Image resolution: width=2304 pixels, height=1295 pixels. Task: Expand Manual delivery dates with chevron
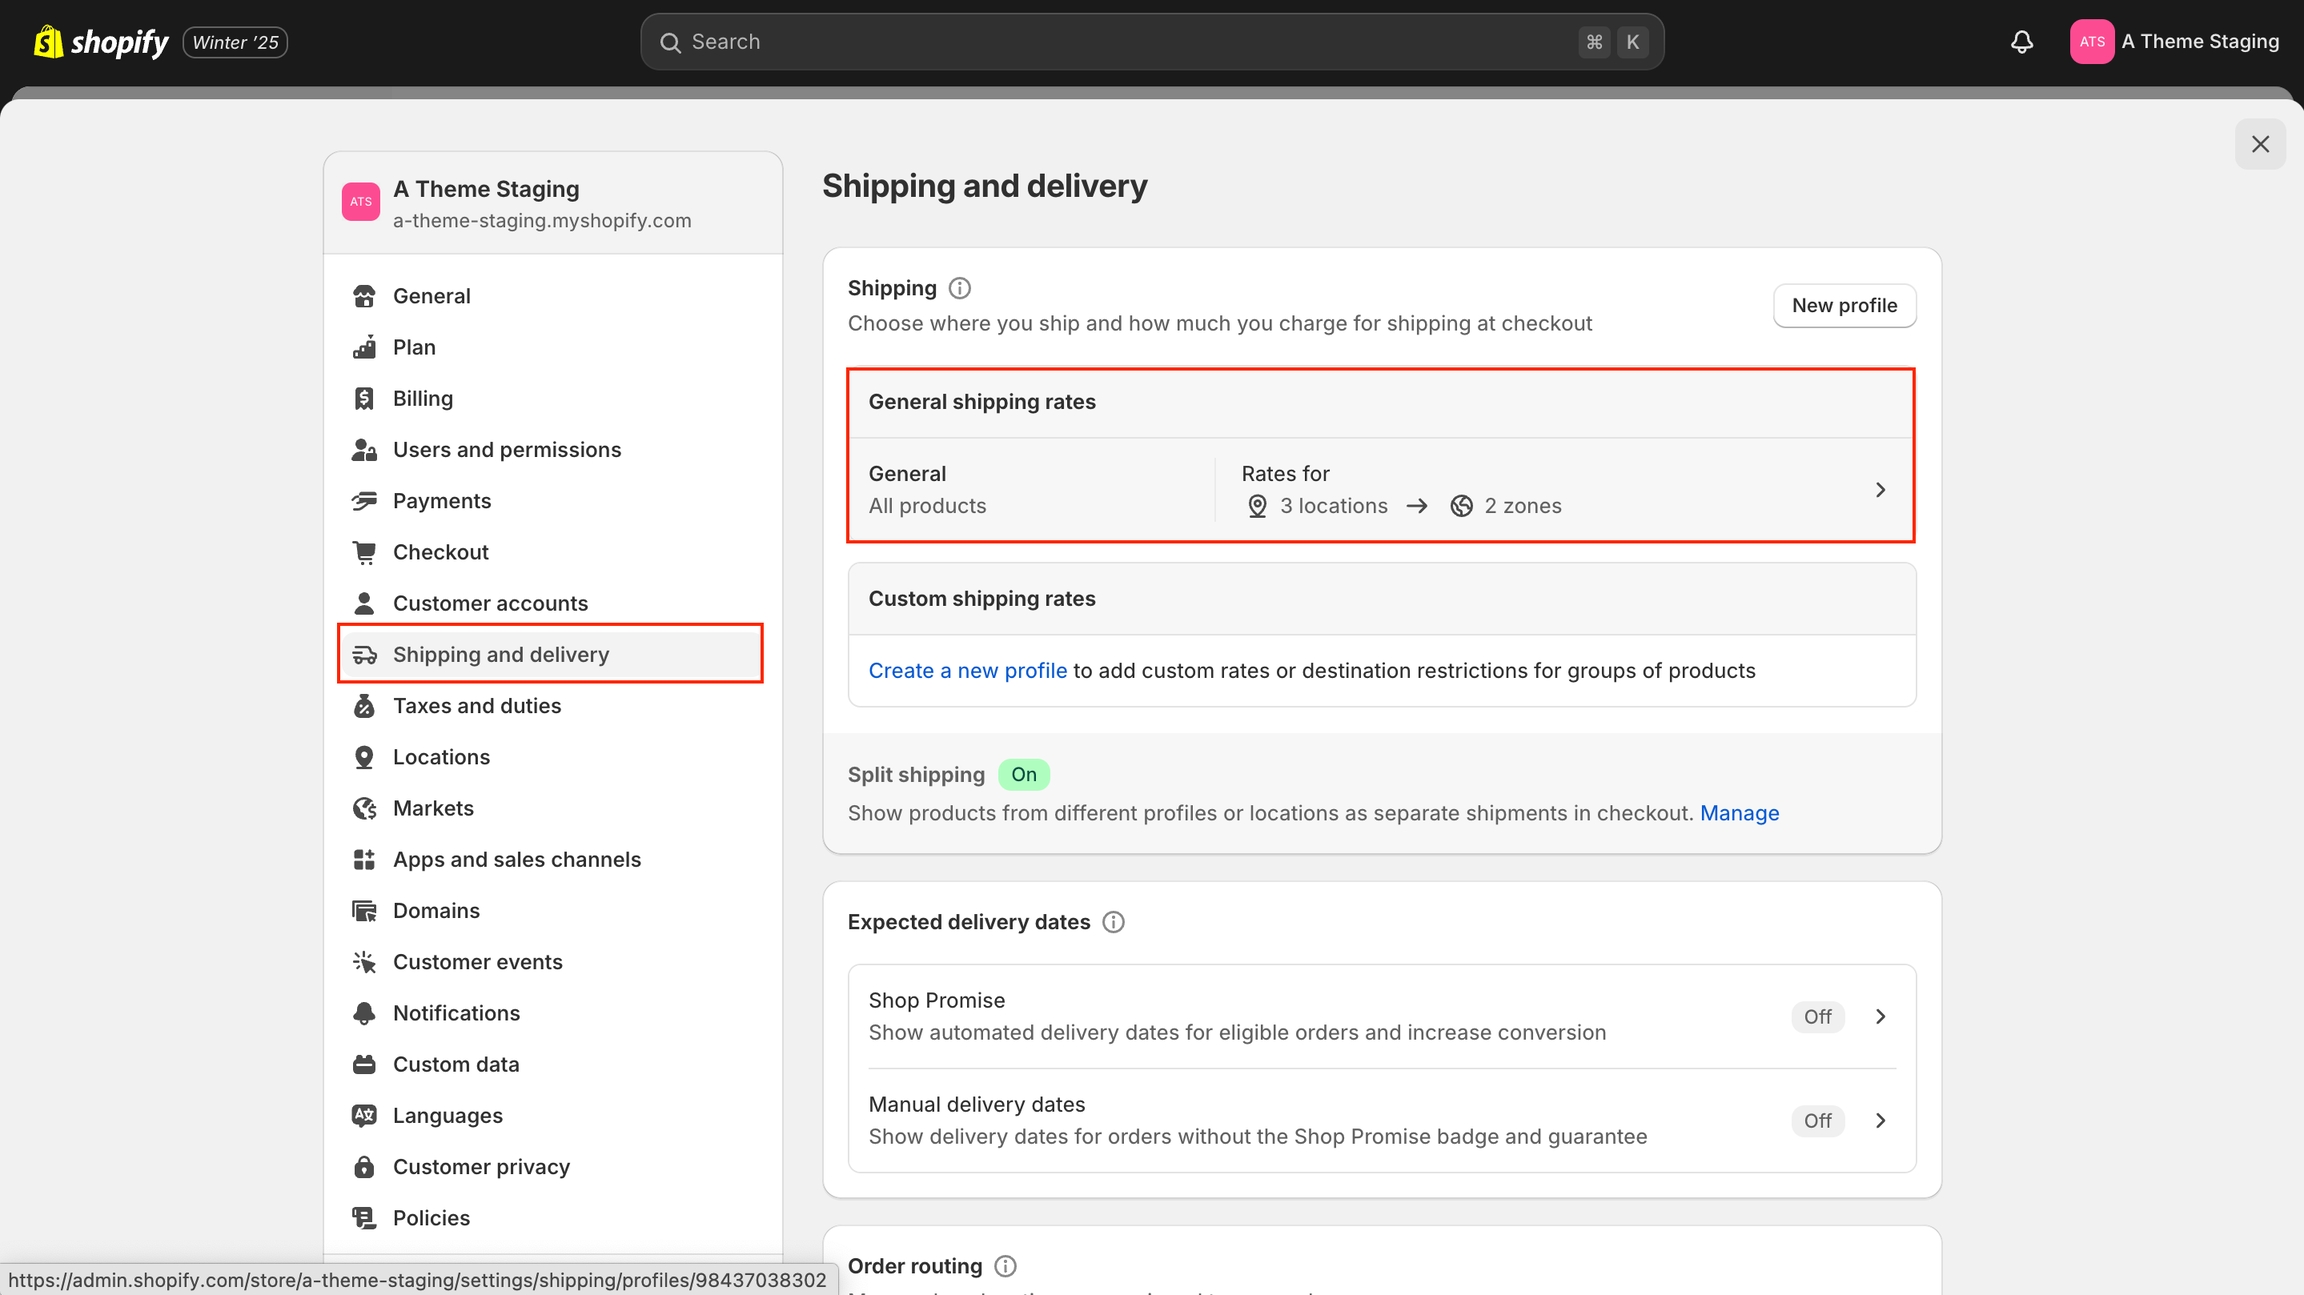1880,1121
